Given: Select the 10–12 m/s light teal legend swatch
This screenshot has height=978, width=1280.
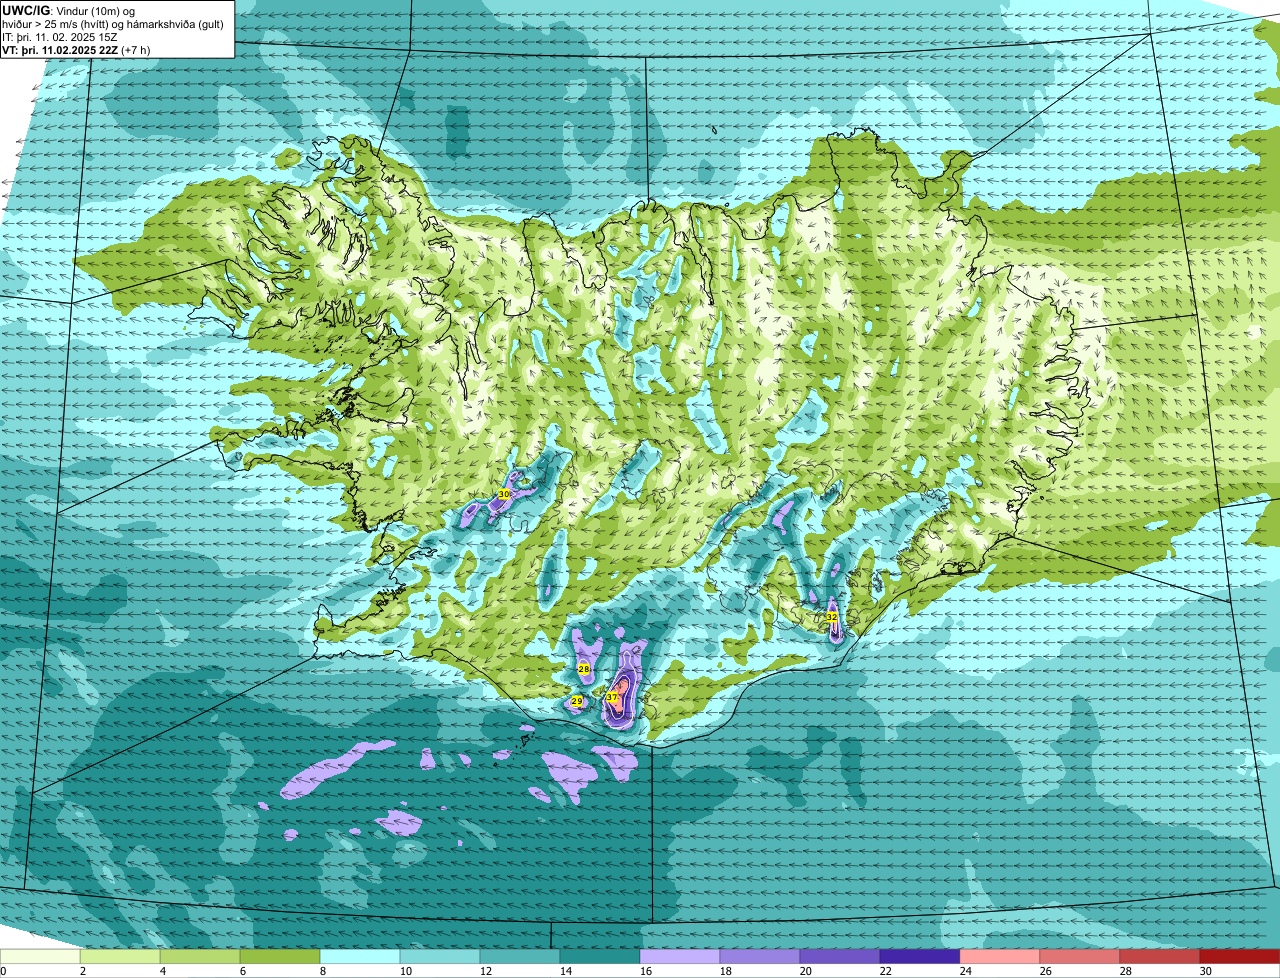Looking at the screenshot, I should click(x=440, y=956).
